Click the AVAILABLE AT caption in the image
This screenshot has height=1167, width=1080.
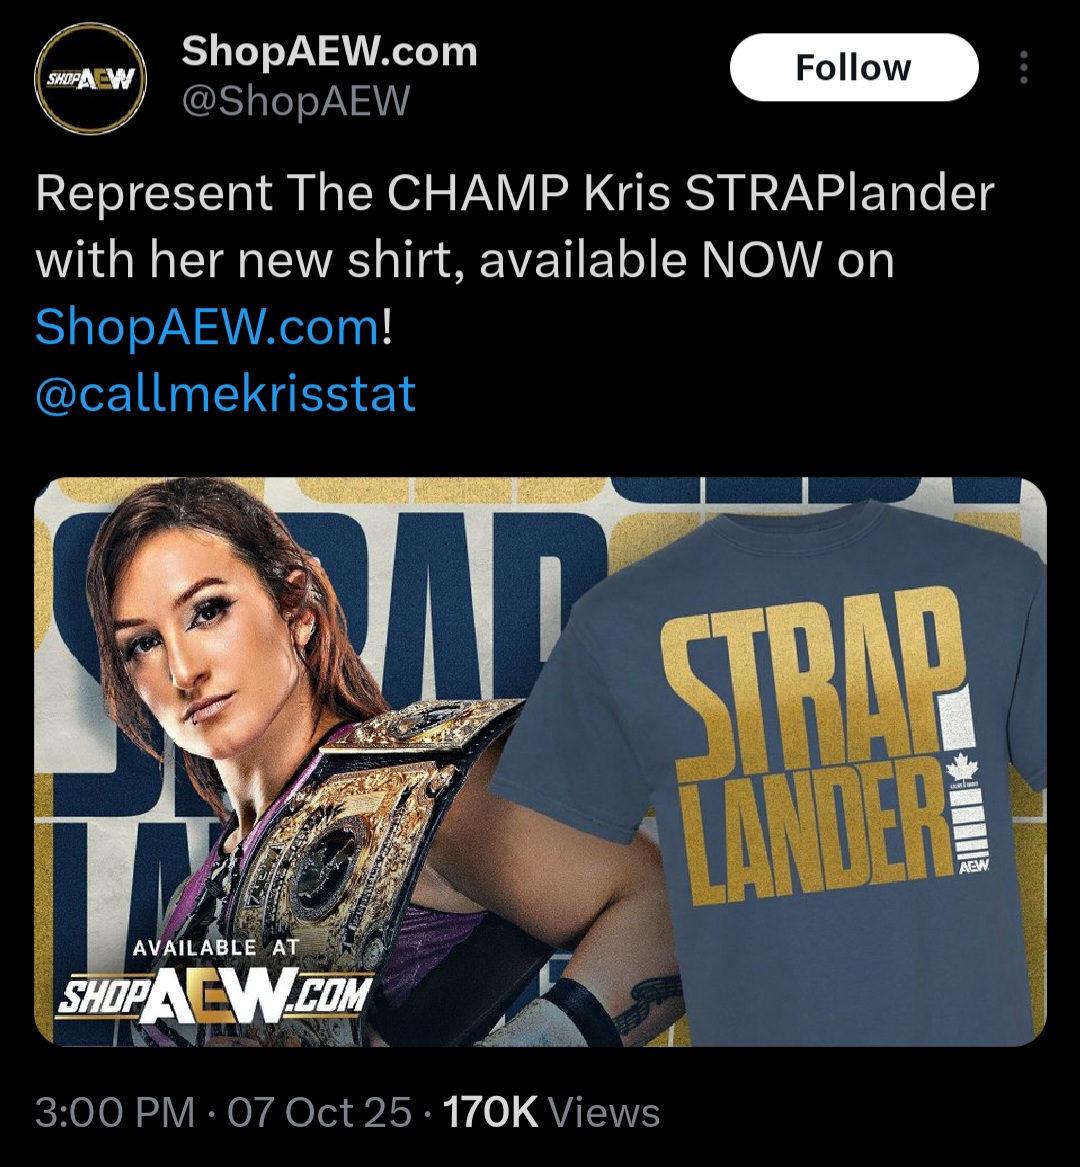(x=216, y=947)
